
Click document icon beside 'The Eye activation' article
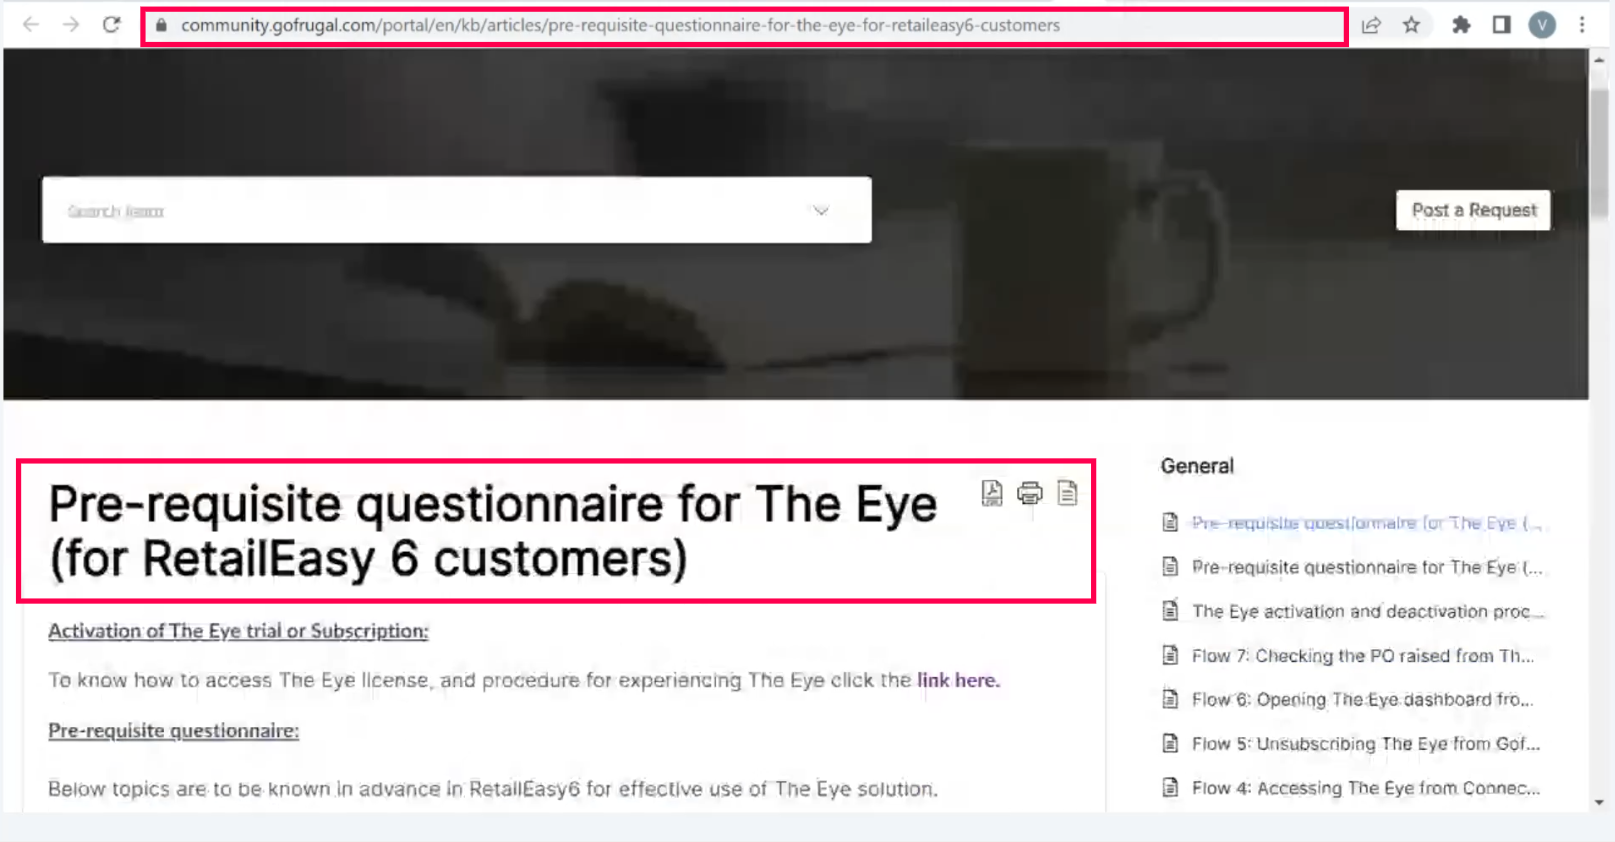point(1170,611)
